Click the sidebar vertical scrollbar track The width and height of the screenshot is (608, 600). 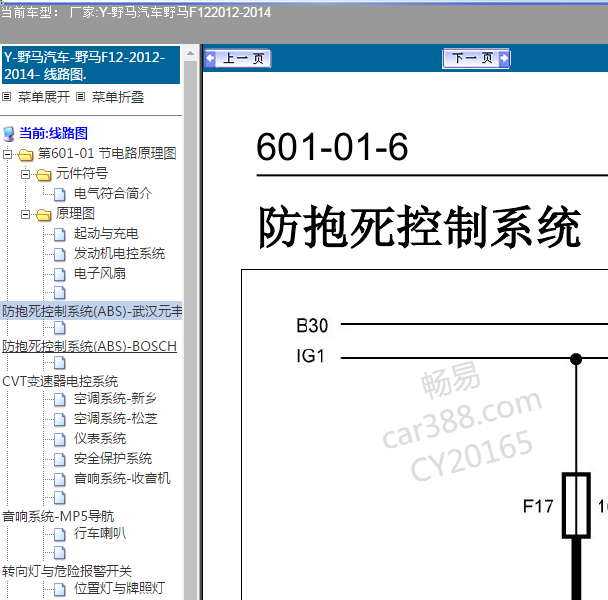click(x=190, y=330)
